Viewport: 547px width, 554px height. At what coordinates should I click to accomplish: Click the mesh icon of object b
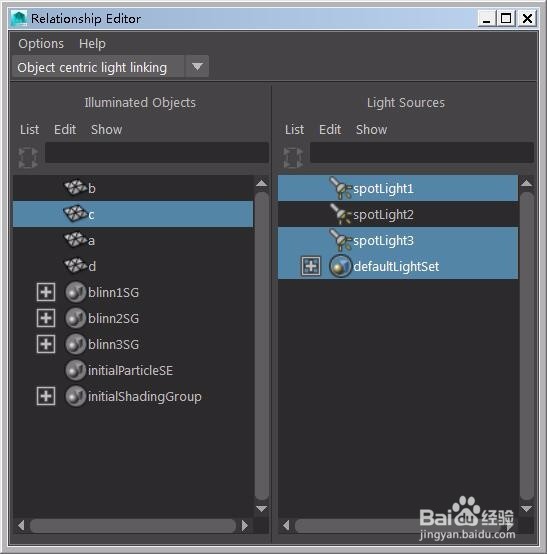point(75,187)
